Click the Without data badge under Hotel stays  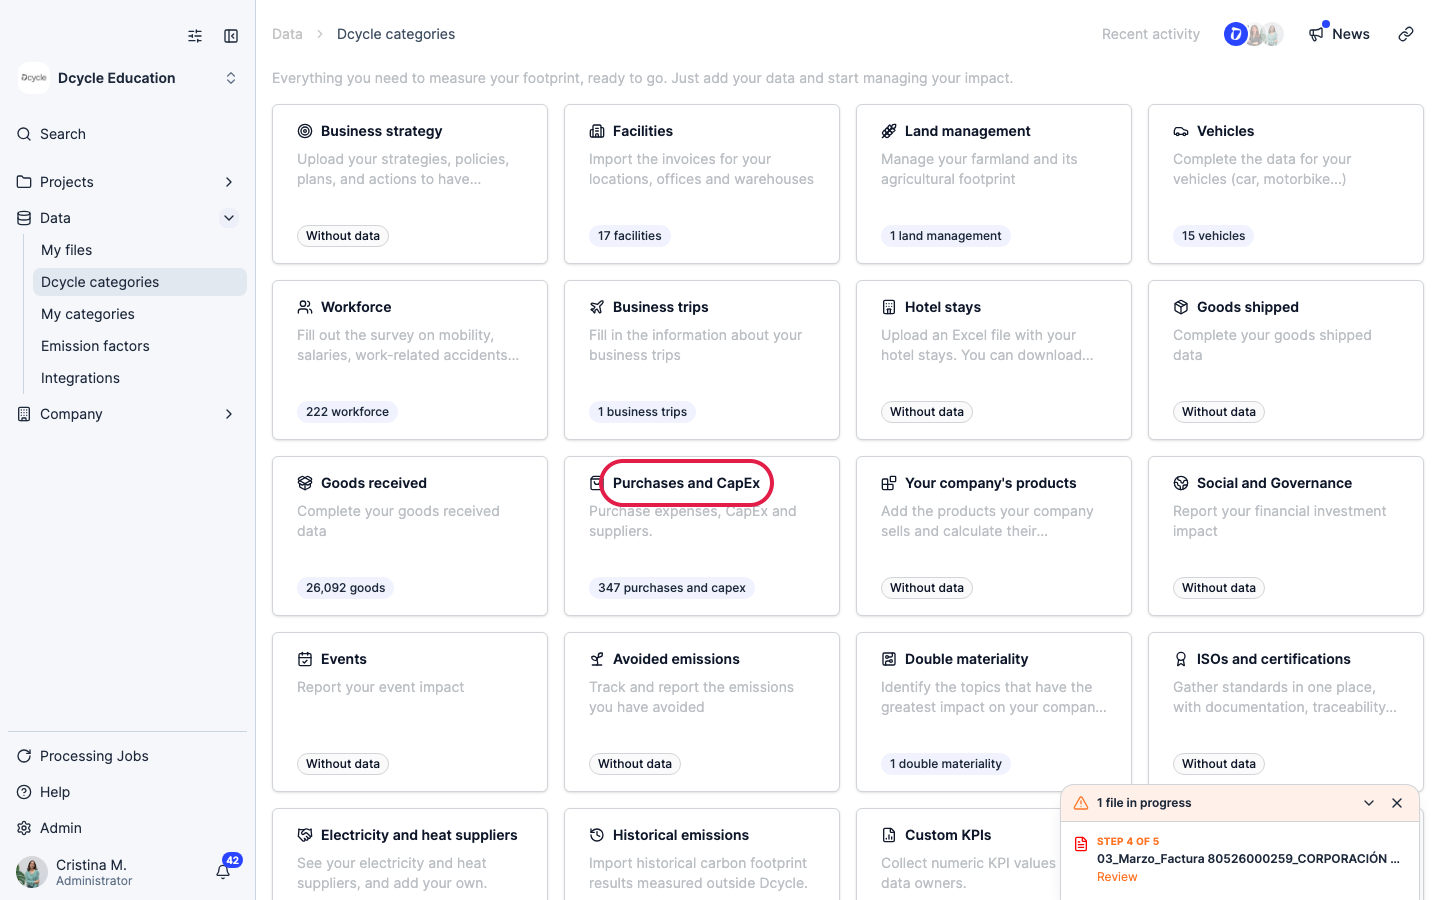[x=927, y=412]
